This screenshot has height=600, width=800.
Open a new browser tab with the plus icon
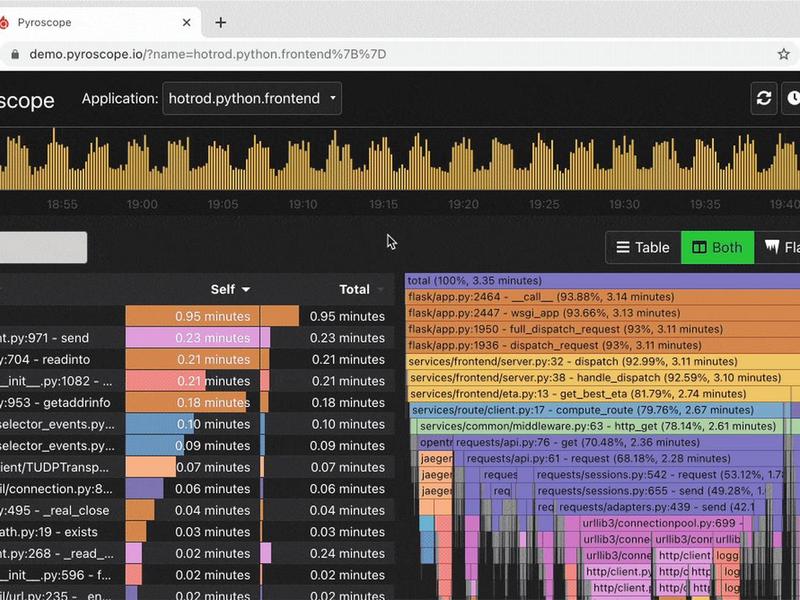(220, 22)
